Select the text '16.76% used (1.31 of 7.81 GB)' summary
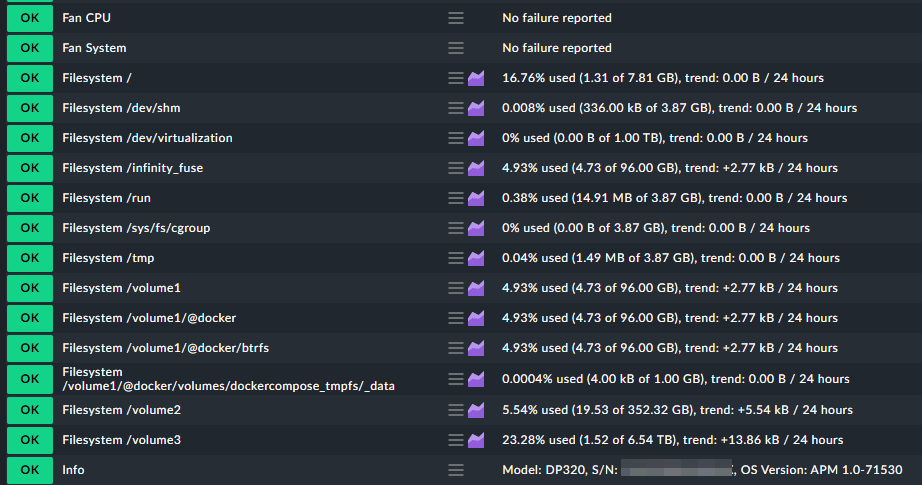 tap(590, 78)
